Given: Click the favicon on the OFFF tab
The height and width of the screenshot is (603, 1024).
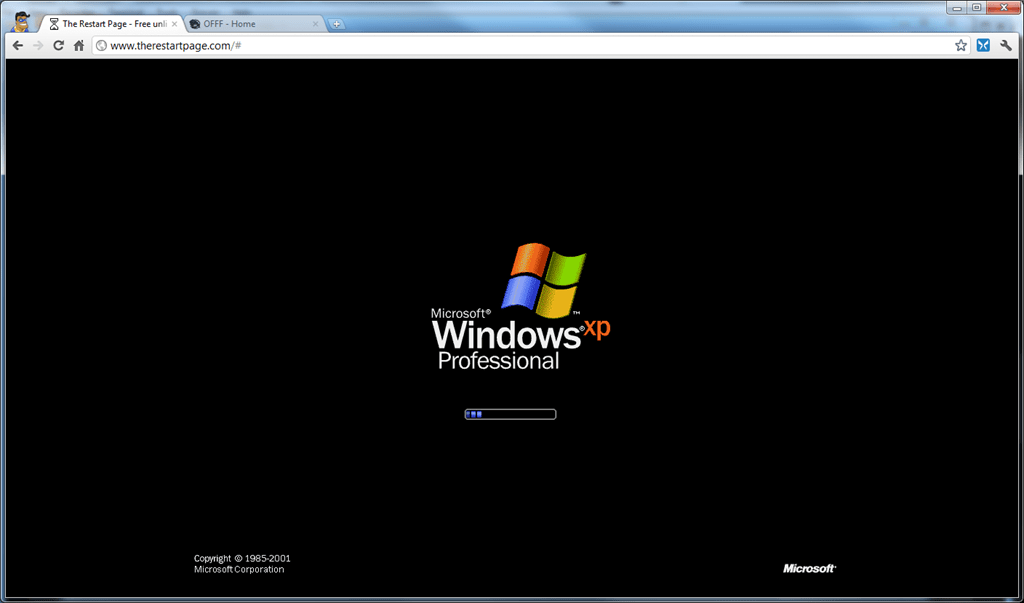Looking at the screenshot, I should point(194,21).
